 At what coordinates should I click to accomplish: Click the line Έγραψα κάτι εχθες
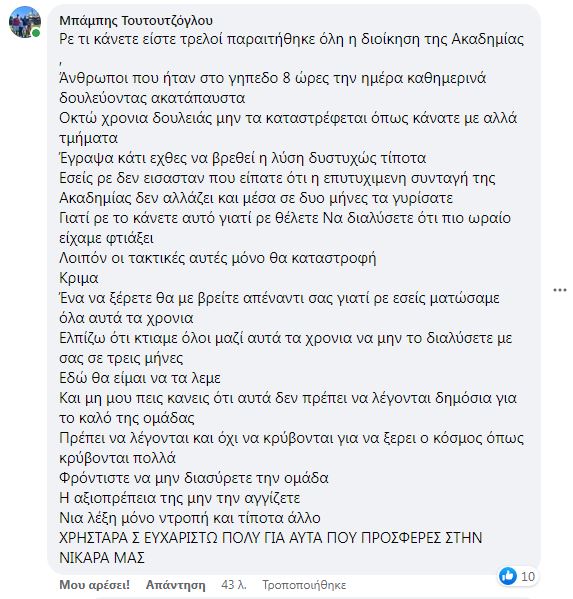[x=243, y=158]
